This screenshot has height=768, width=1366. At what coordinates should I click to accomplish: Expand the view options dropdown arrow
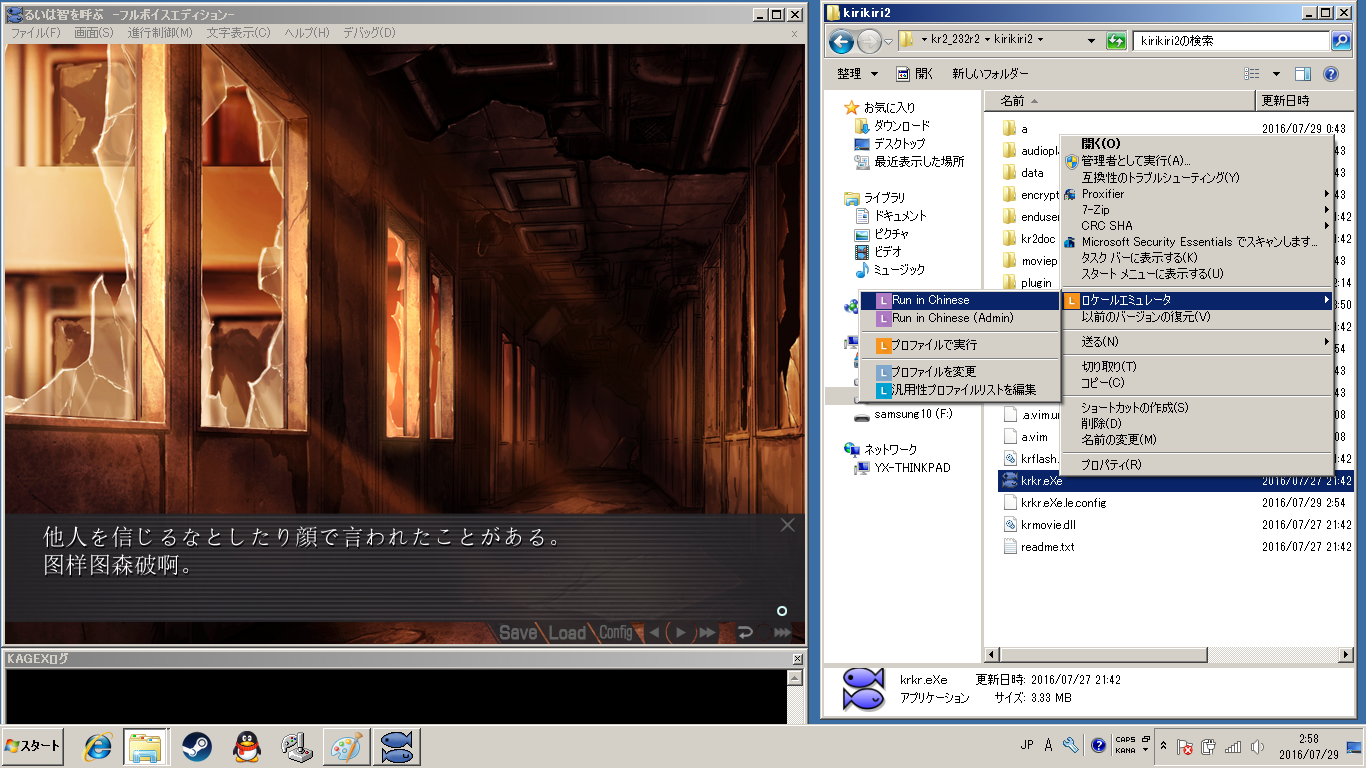1276,74
